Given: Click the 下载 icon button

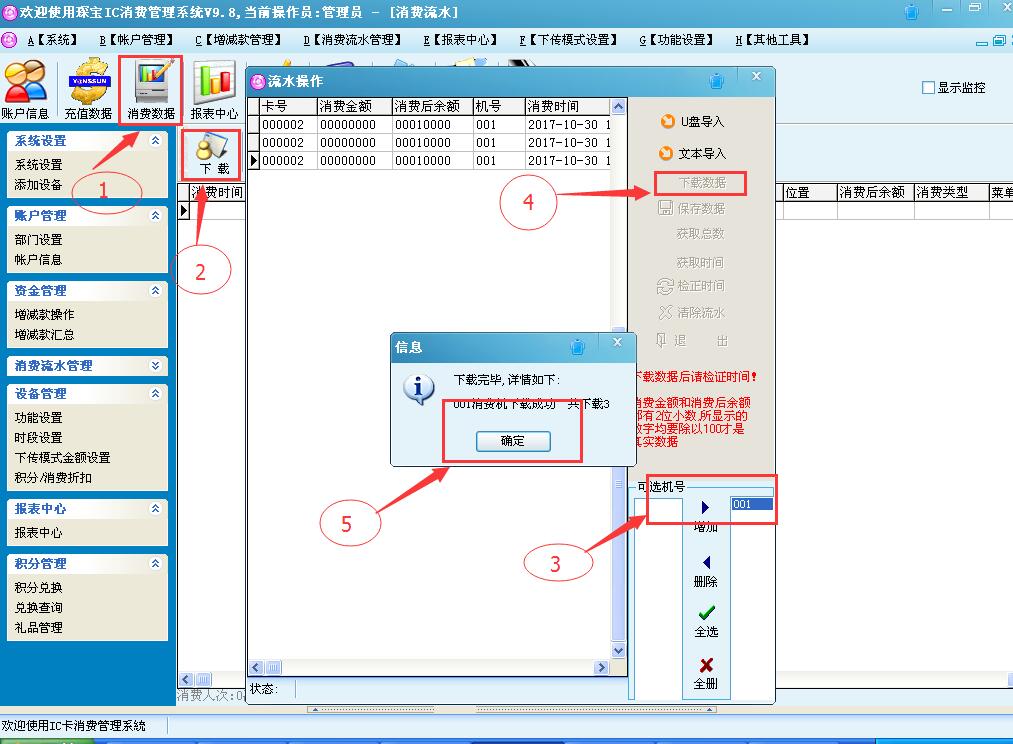Looking at the screenshot, I should point(212,155).
